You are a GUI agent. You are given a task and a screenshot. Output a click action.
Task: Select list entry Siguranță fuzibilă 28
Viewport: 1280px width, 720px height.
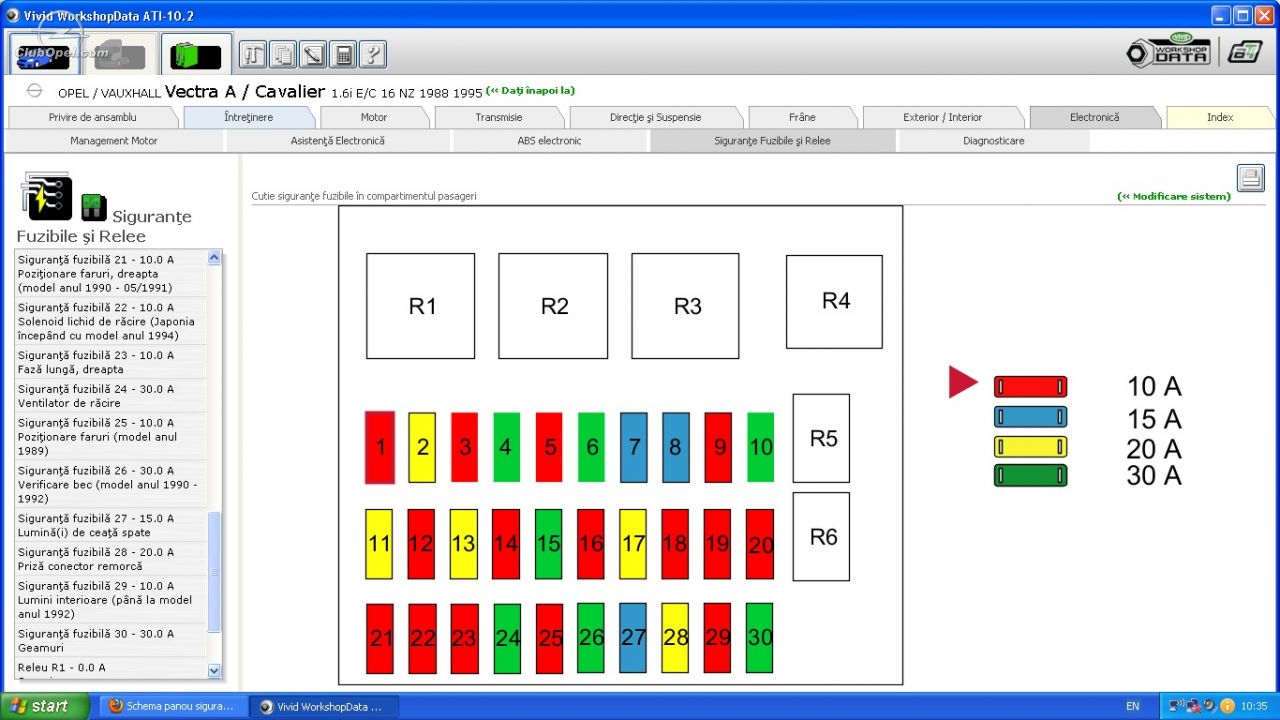[x=111, y=559]
